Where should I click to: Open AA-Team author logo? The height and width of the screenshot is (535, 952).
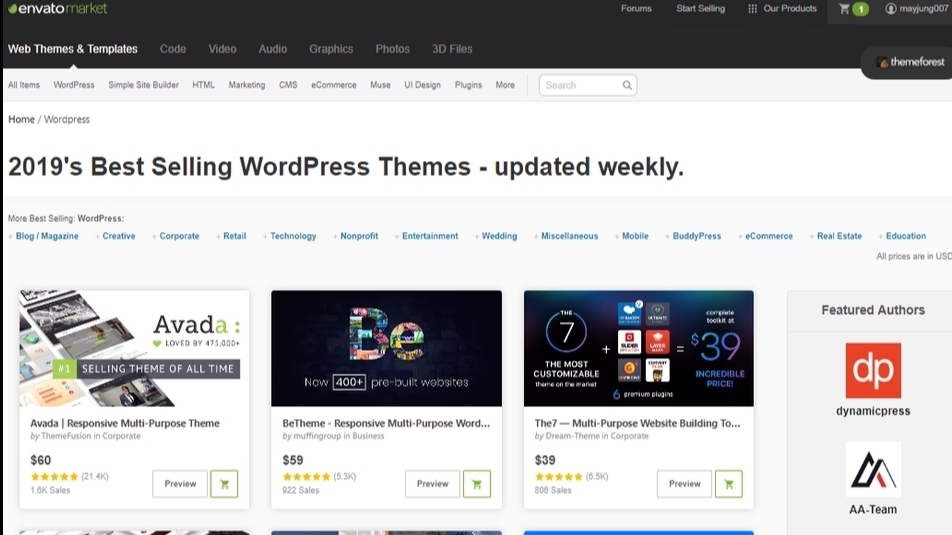[873, 469]
